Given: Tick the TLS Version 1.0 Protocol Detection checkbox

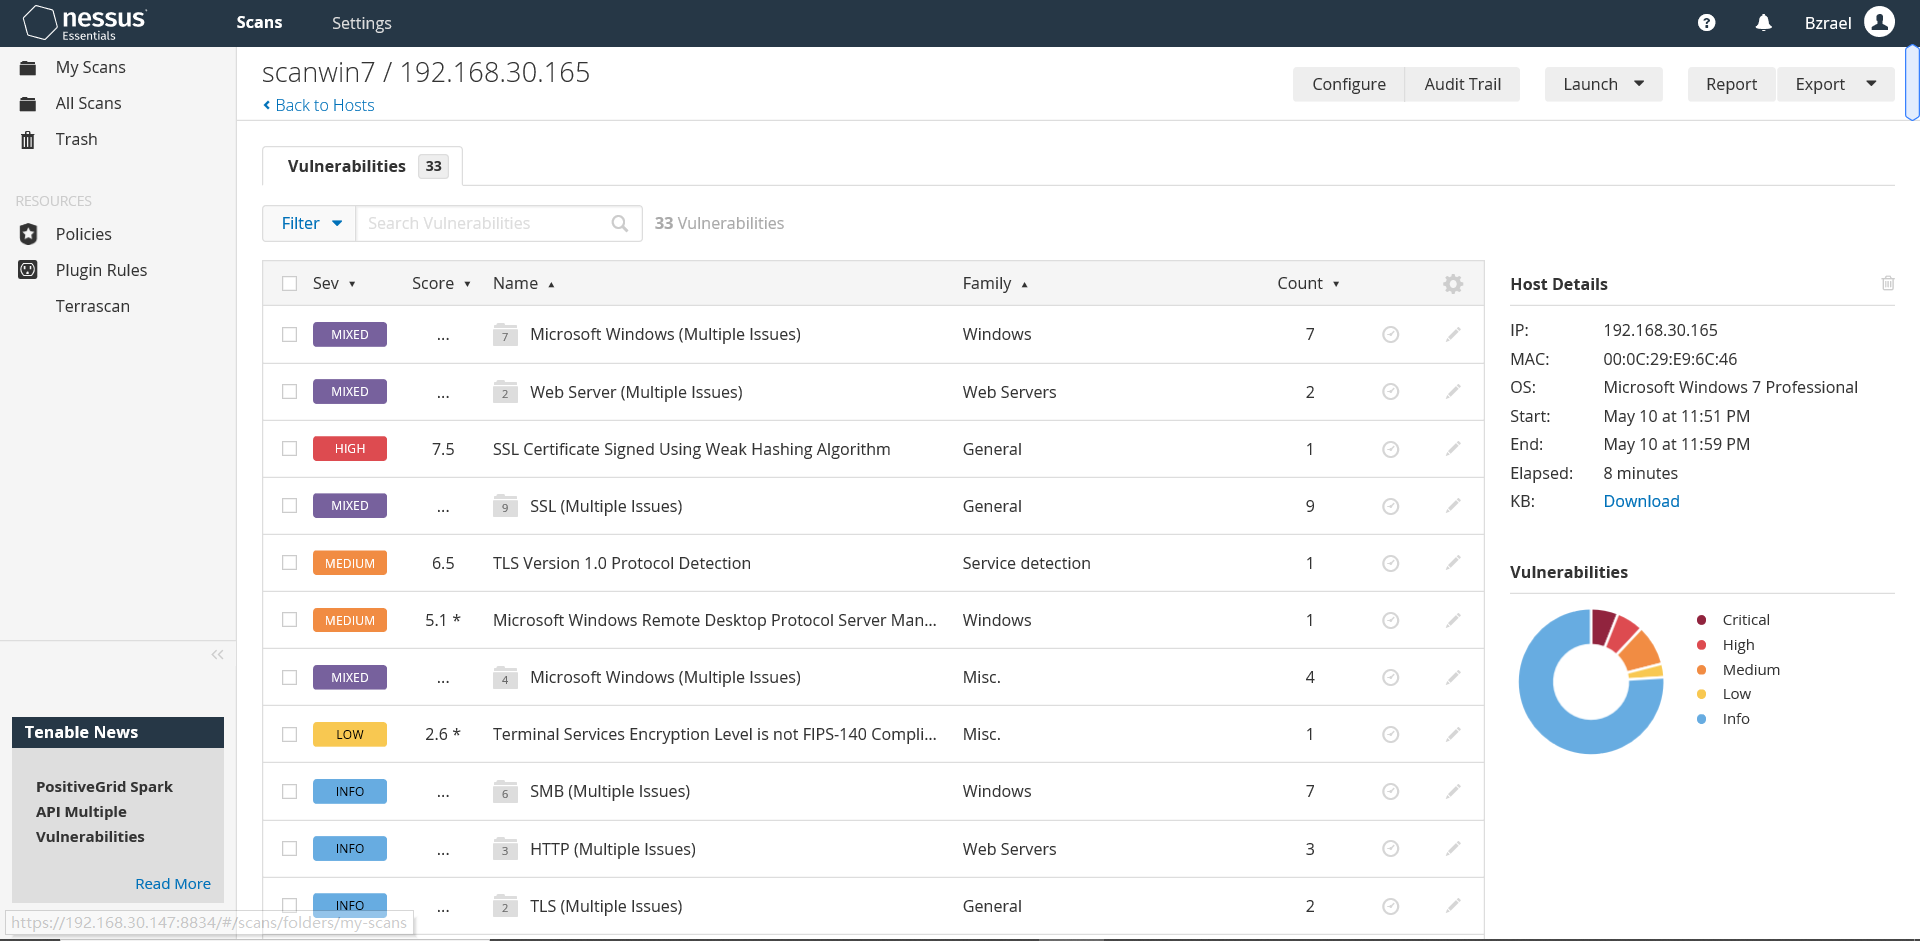Looking at the screenshot, I should pos(290,563).
